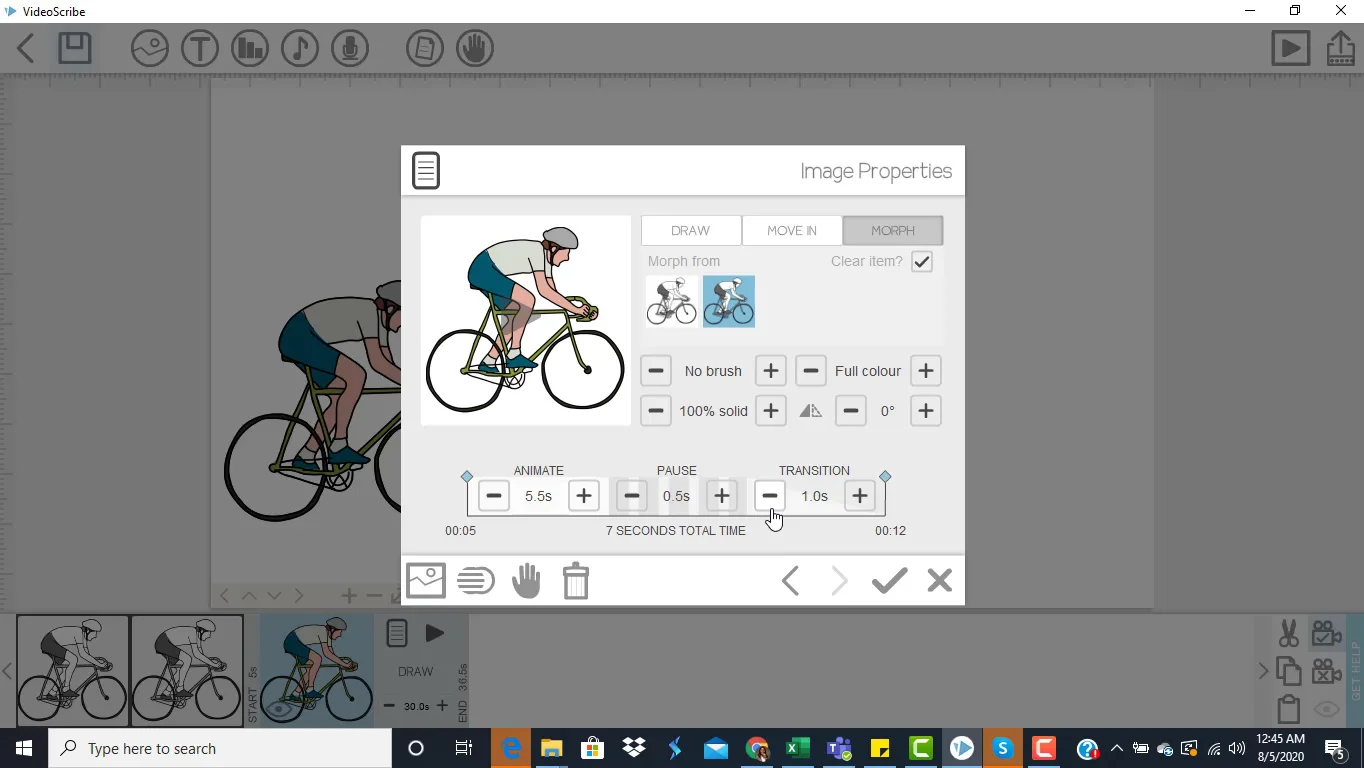The width and height of the screenshot is (1364, 768).
Task: Click the save project icon
Action: point(75,48)
